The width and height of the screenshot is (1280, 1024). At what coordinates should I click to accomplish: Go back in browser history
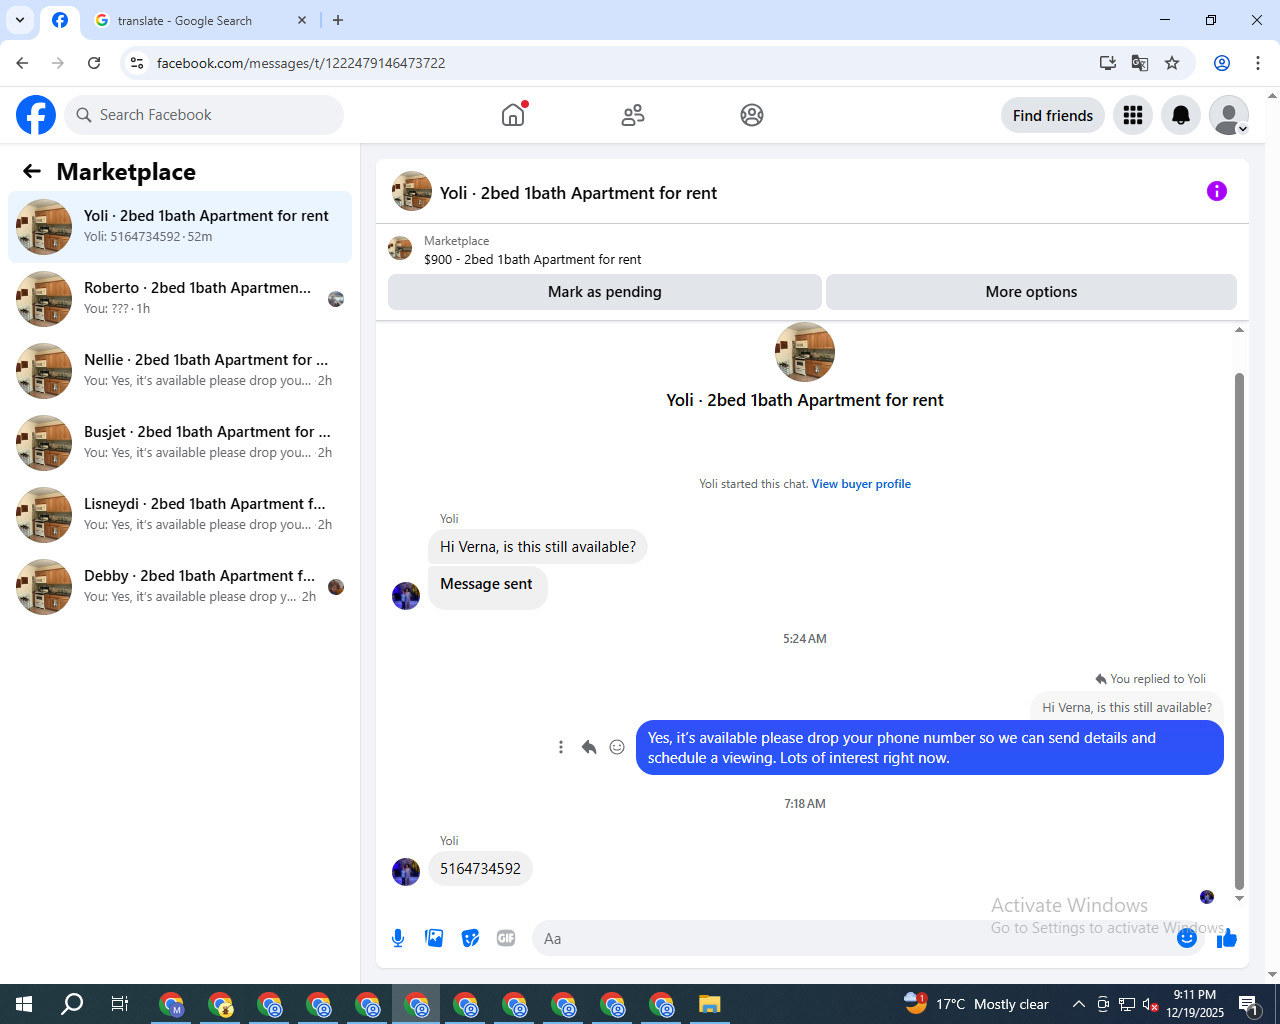pos(22,63)
